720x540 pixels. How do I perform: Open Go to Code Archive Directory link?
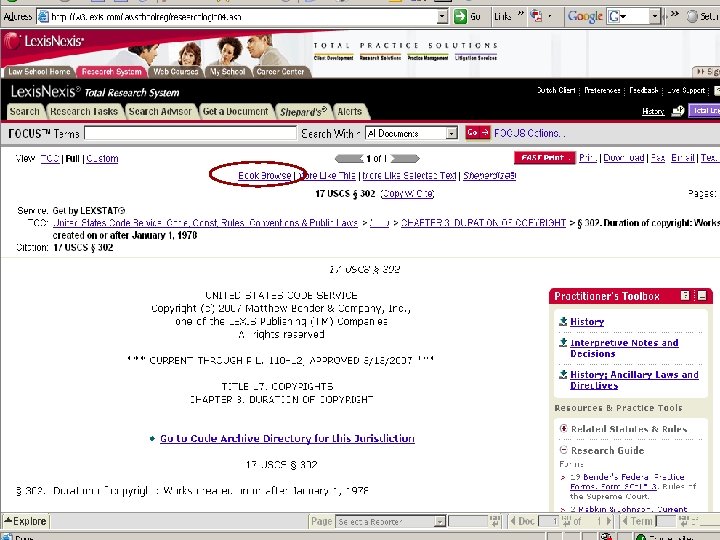coord(287,439)
